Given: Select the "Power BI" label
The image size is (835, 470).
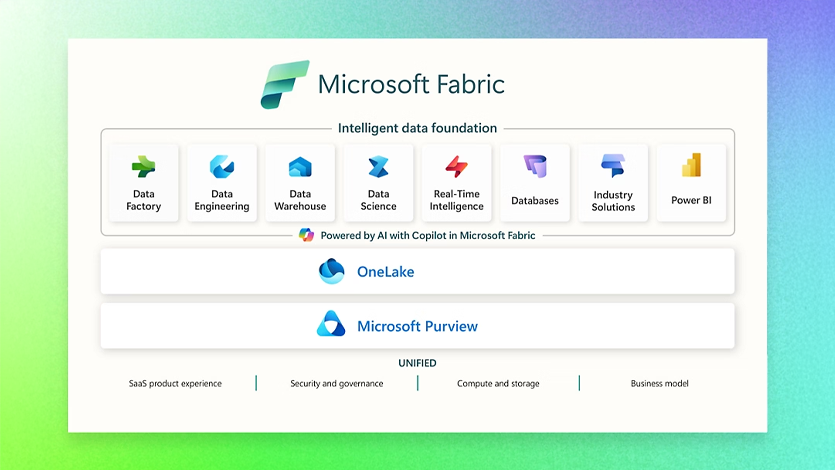Looking at the screenshot, I should [691, 200].
